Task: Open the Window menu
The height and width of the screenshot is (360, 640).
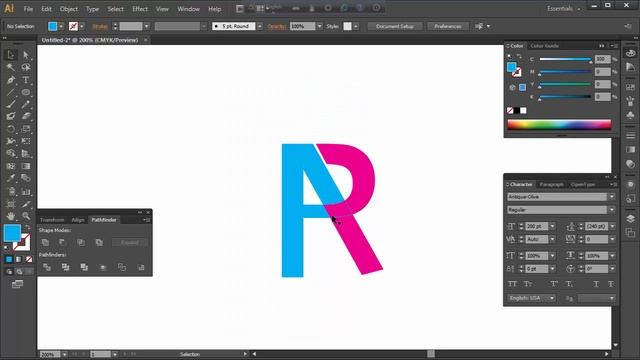Action: (188, 9)
